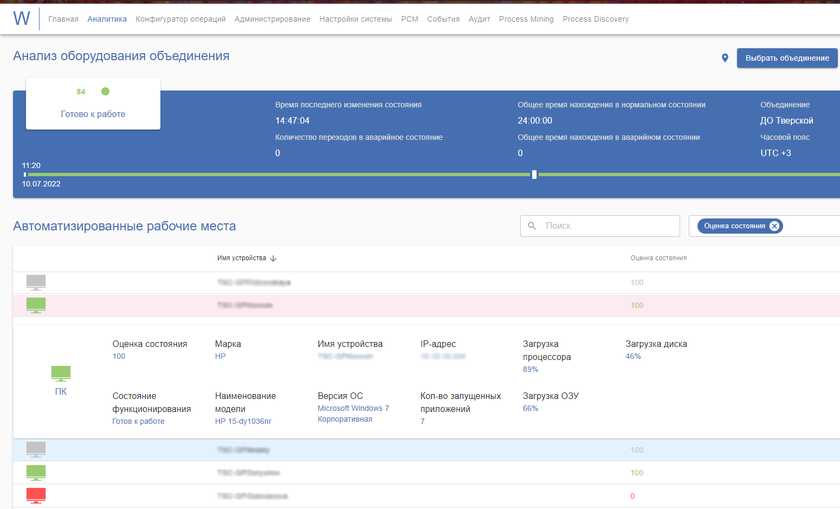Click the green monitor icon in pink row
Viewport: 840px width, 509px height.
(36, 305)
